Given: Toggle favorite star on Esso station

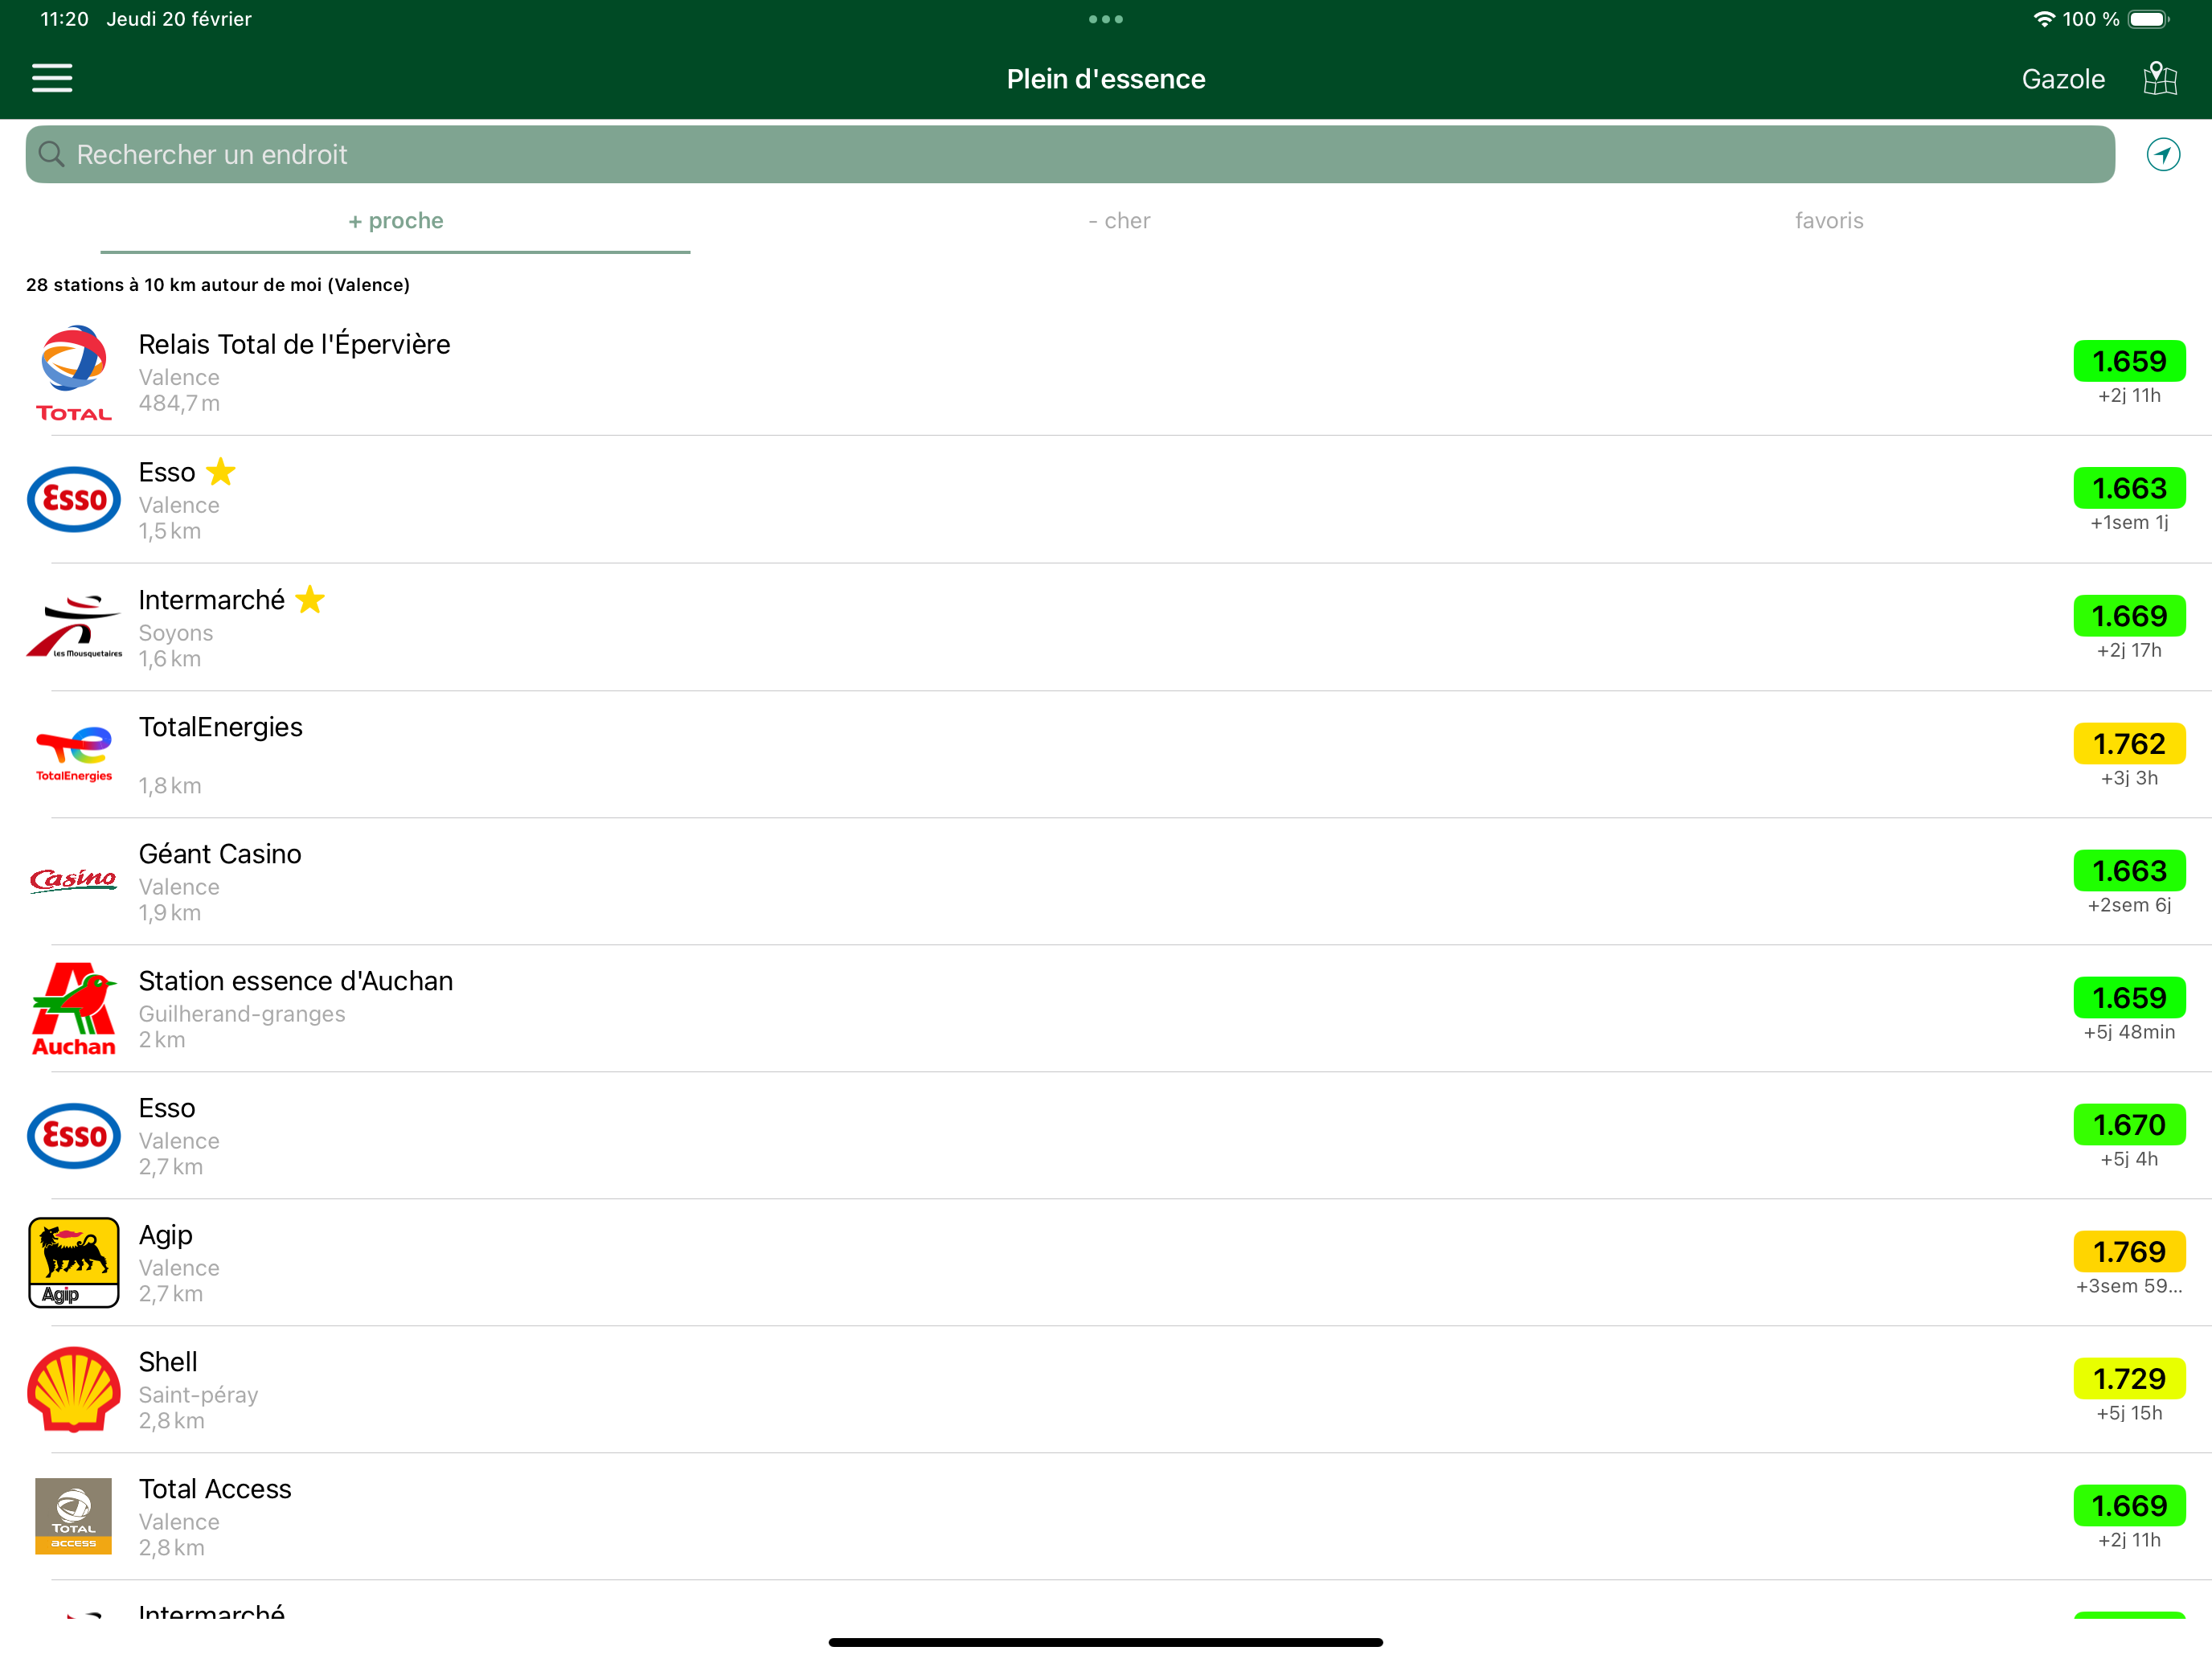Looking at the screenshot, I should [221, 471].
